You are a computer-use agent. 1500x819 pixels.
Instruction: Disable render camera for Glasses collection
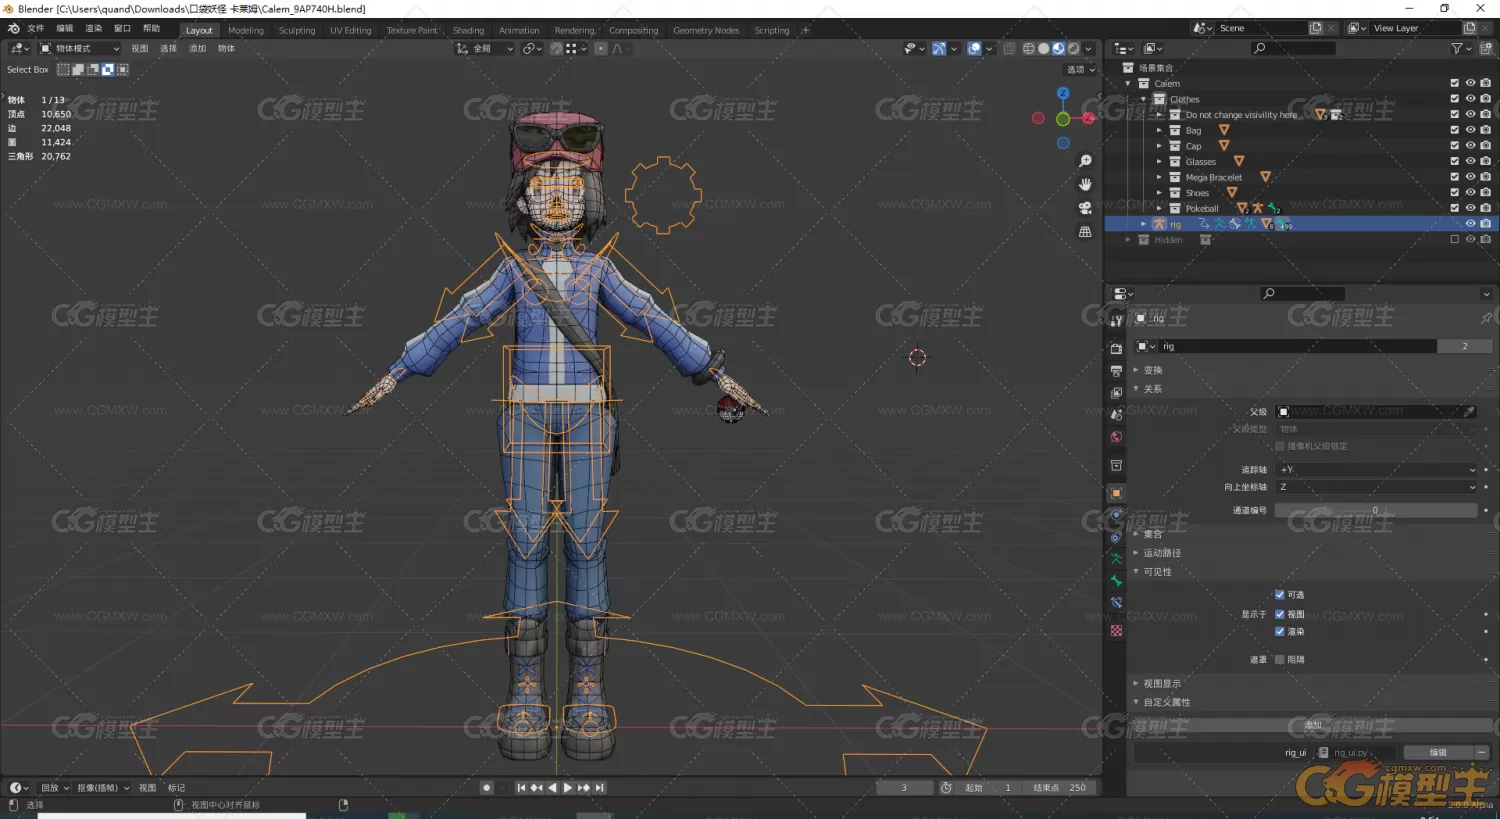[1486, 161]
